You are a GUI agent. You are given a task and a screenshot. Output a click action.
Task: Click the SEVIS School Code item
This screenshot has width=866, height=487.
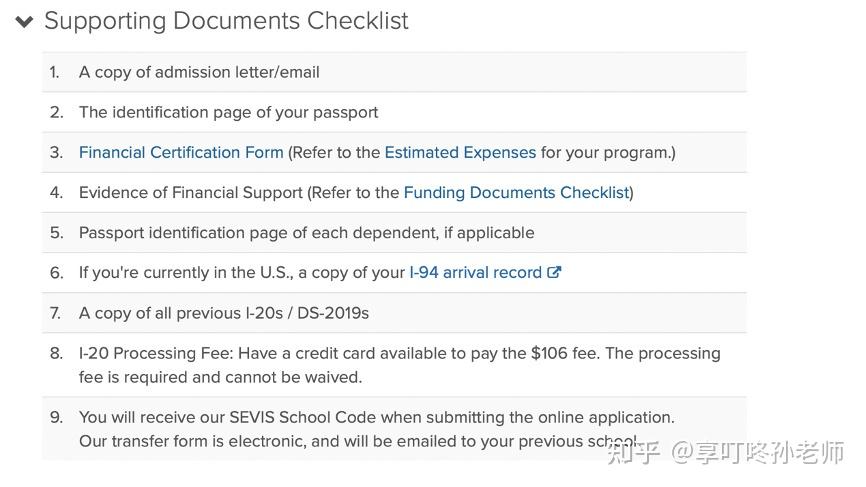tap(376, 417)
